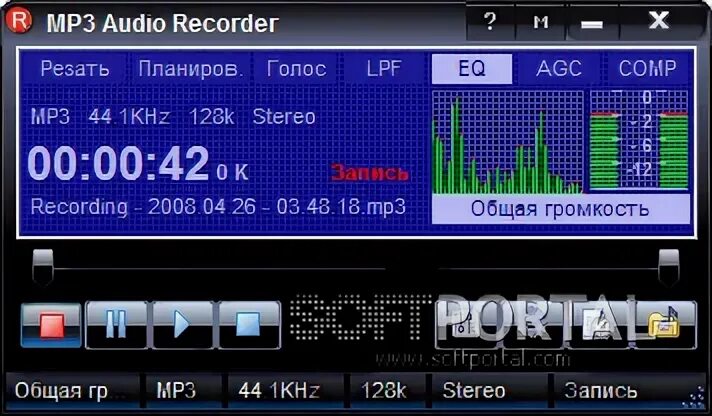712x416 pixels.
Task: Click the music sheet icon button
Action: 466,325
